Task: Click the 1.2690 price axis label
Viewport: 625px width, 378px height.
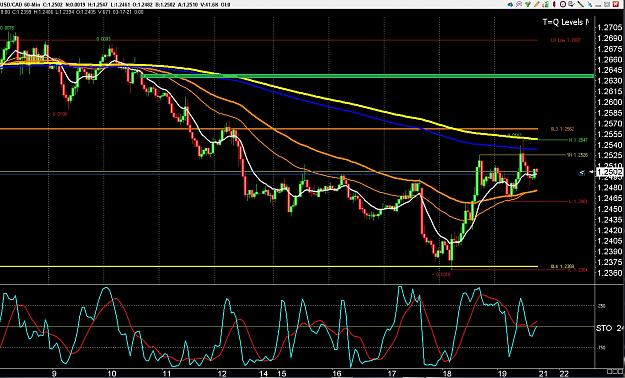Action: [x=609, y=38]
